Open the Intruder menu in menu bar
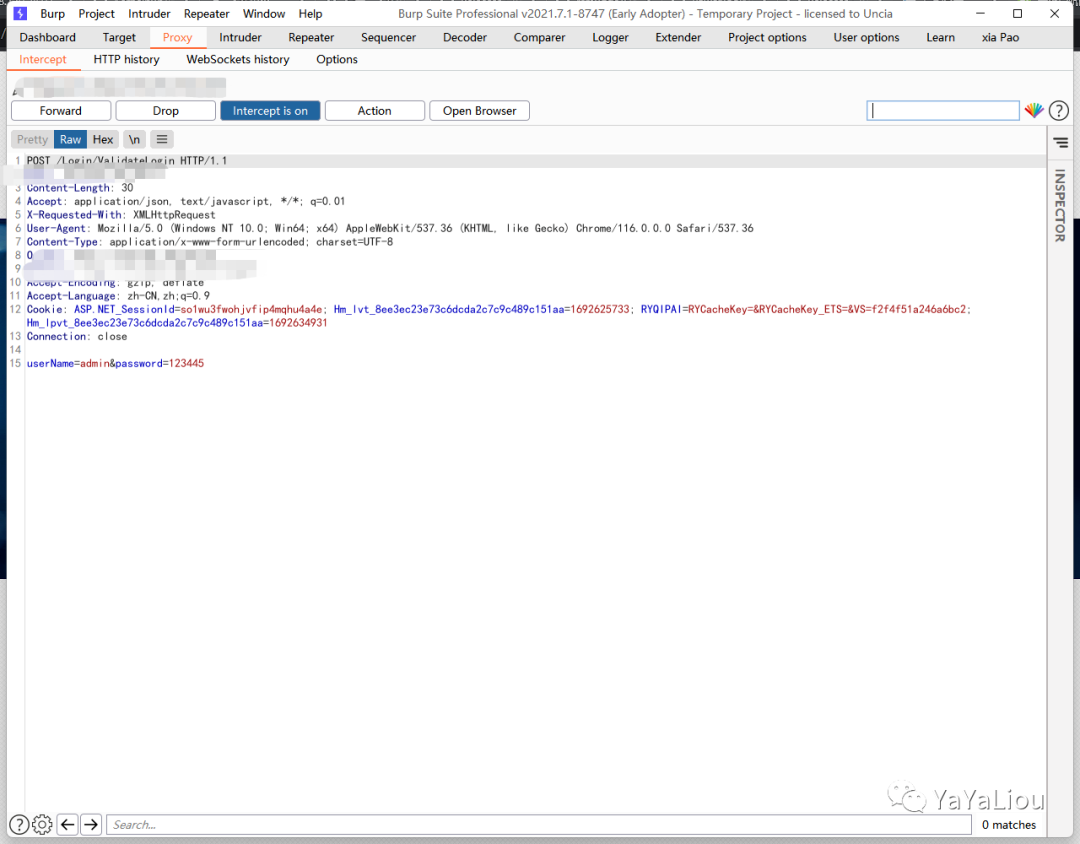Viewport: 1080px width, 844px height. pos(149,14)
